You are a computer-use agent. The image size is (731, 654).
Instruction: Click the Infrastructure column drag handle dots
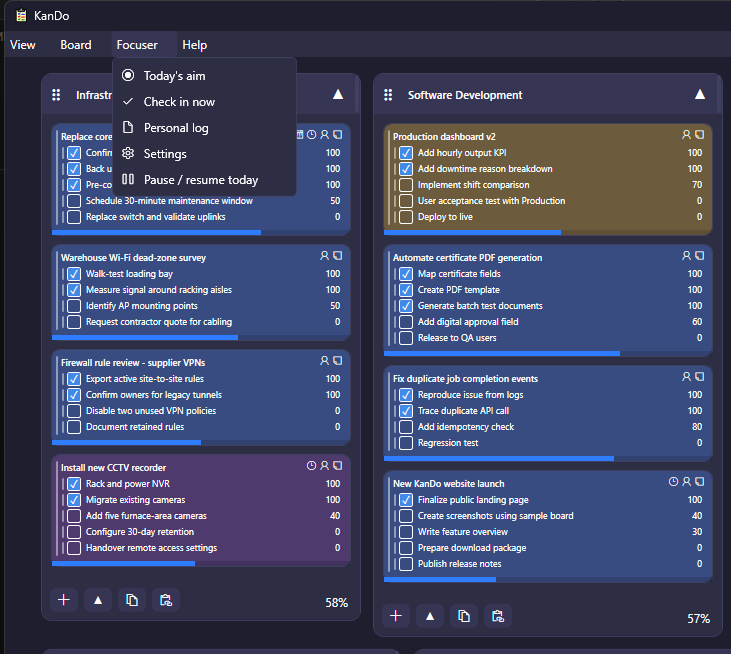coord(56,95)
